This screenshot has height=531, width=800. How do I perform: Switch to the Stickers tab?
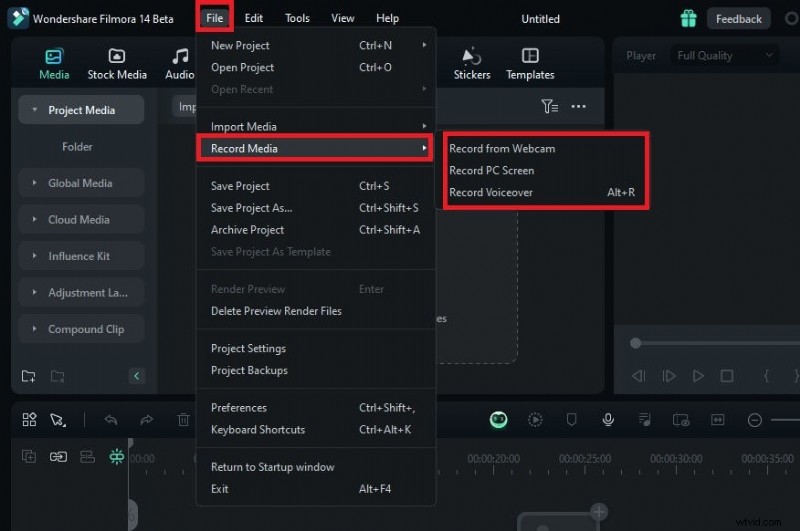click(x=472, y=64)
